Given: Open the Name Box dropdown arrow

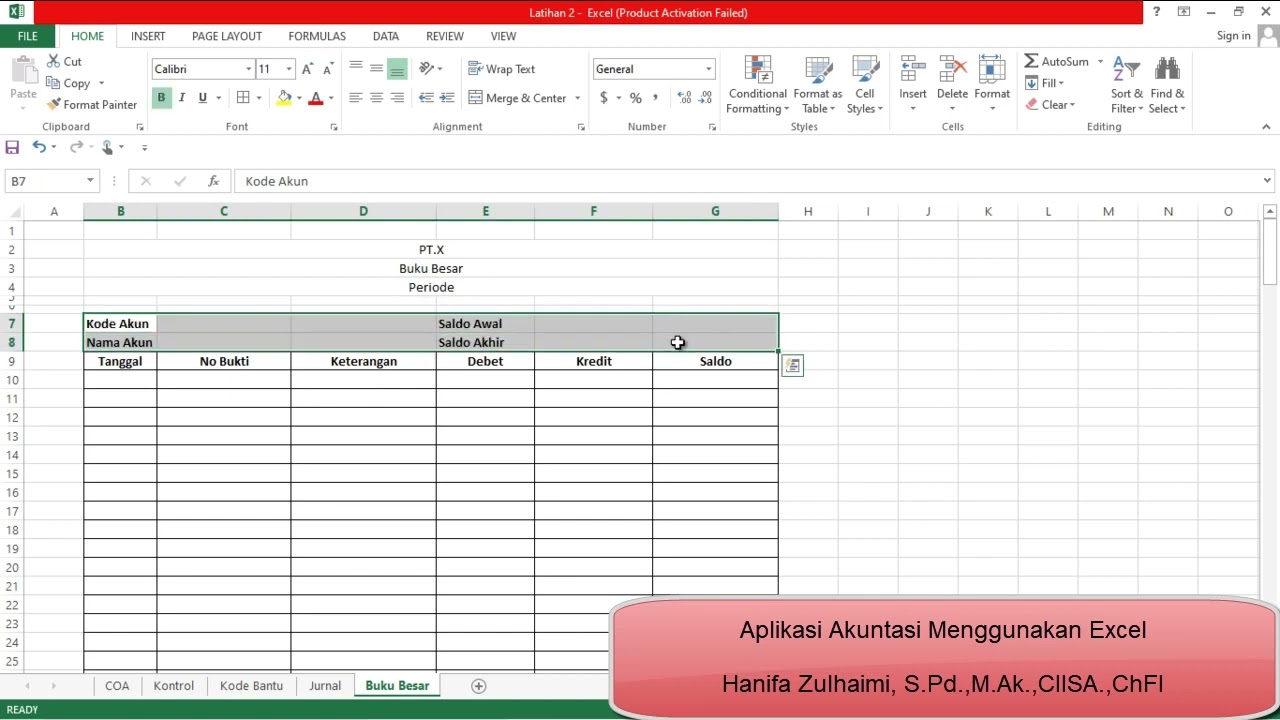Looking at the screenshot, I should (x=90, y=181).
